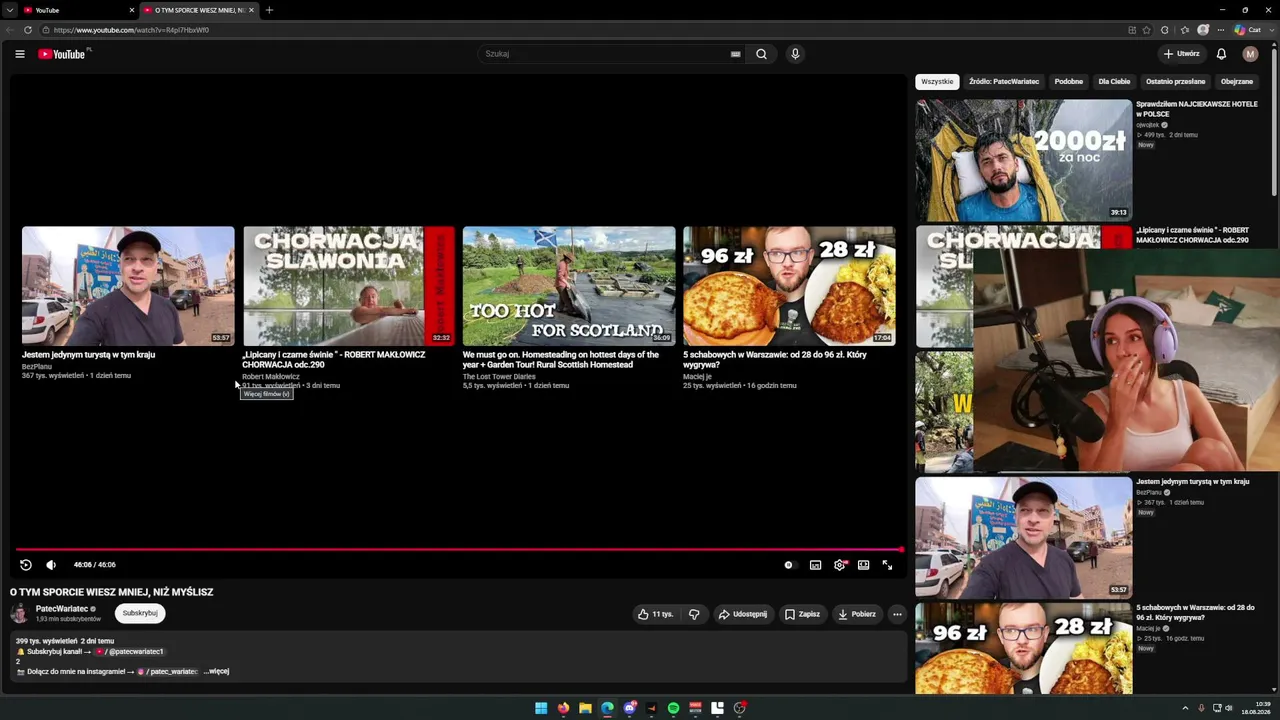Image resolution: width=1280 pixels, height=720 pixels.
Task: Open end-screen thumbnail 'Too Hot for Scotland'
Action: coord(569,286)
